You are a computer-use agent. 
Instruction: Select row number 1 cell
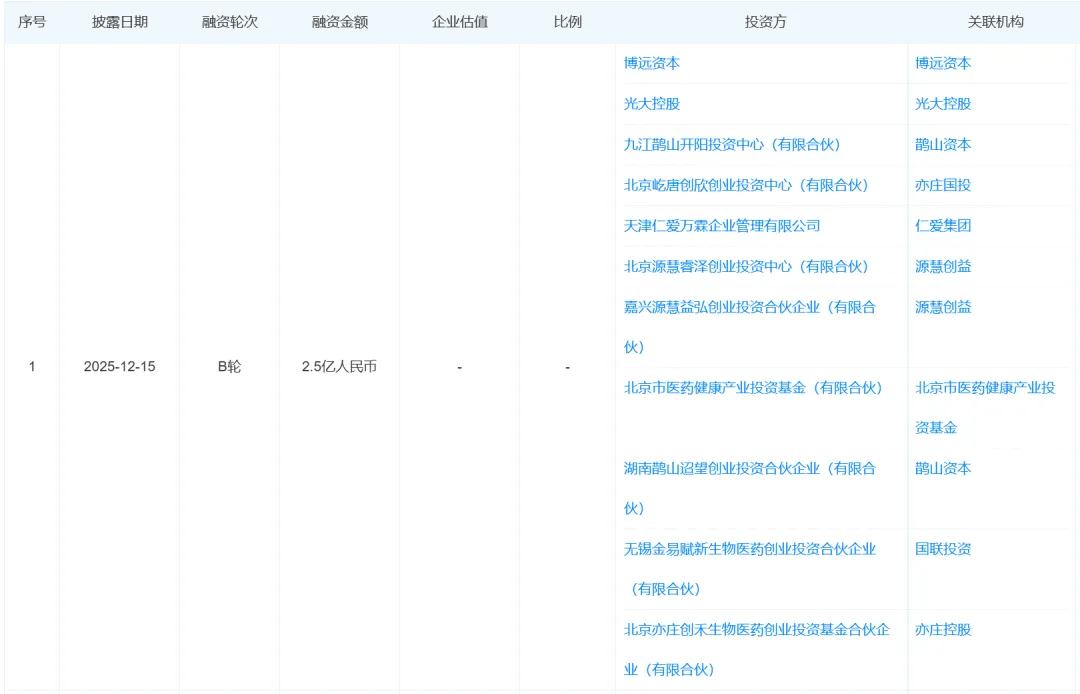pos(32,367)
